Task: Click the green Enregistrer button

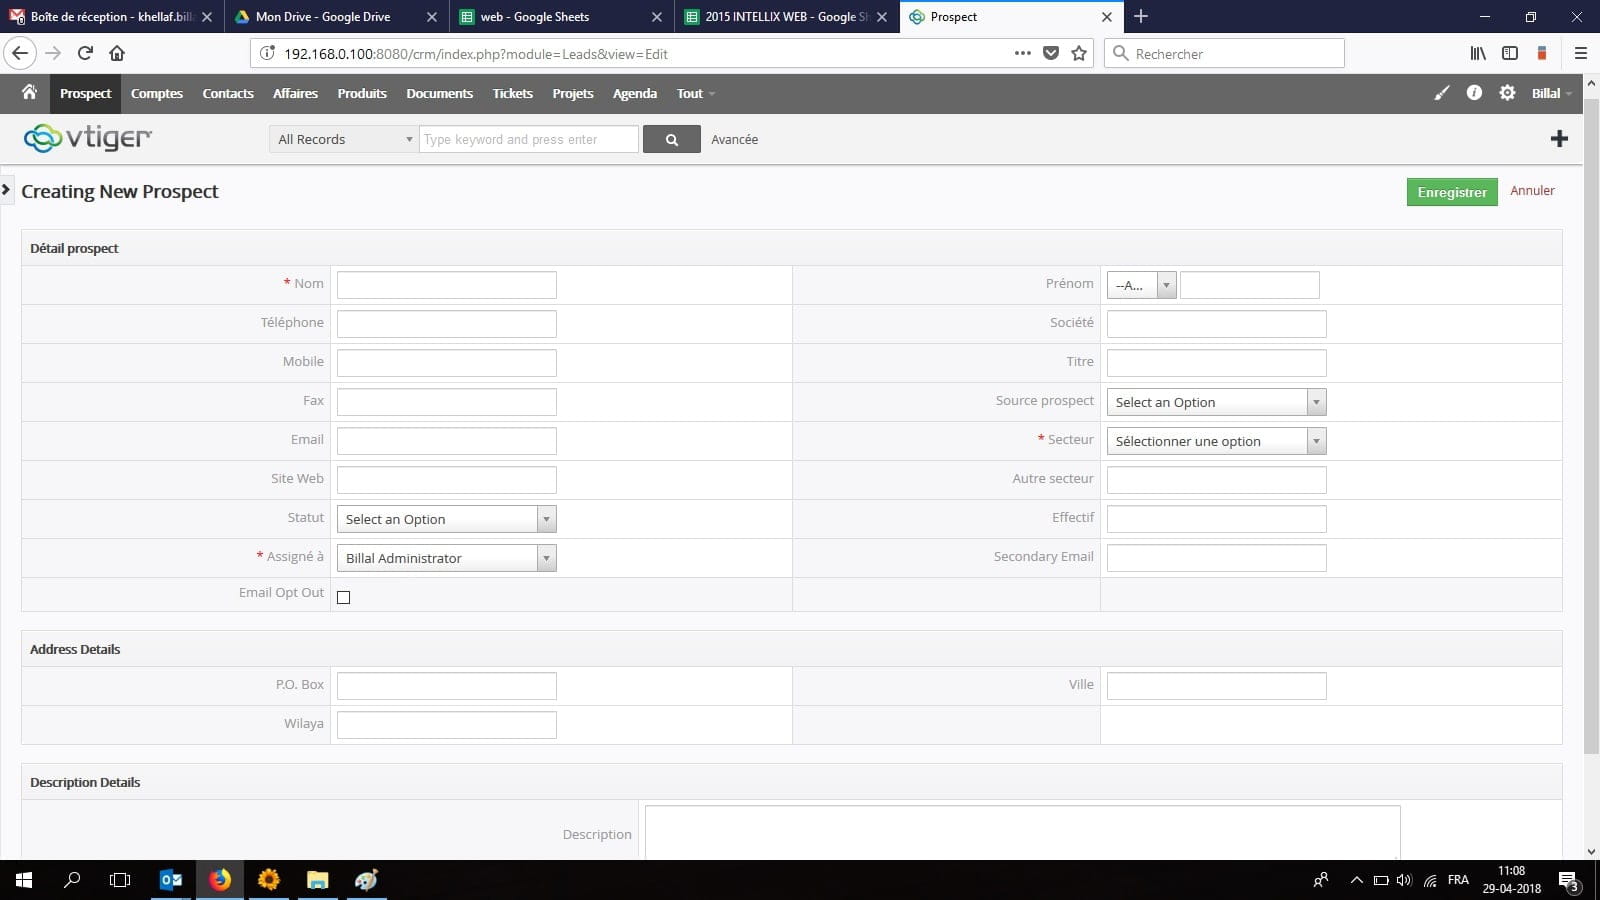Action: [1451, 192]
